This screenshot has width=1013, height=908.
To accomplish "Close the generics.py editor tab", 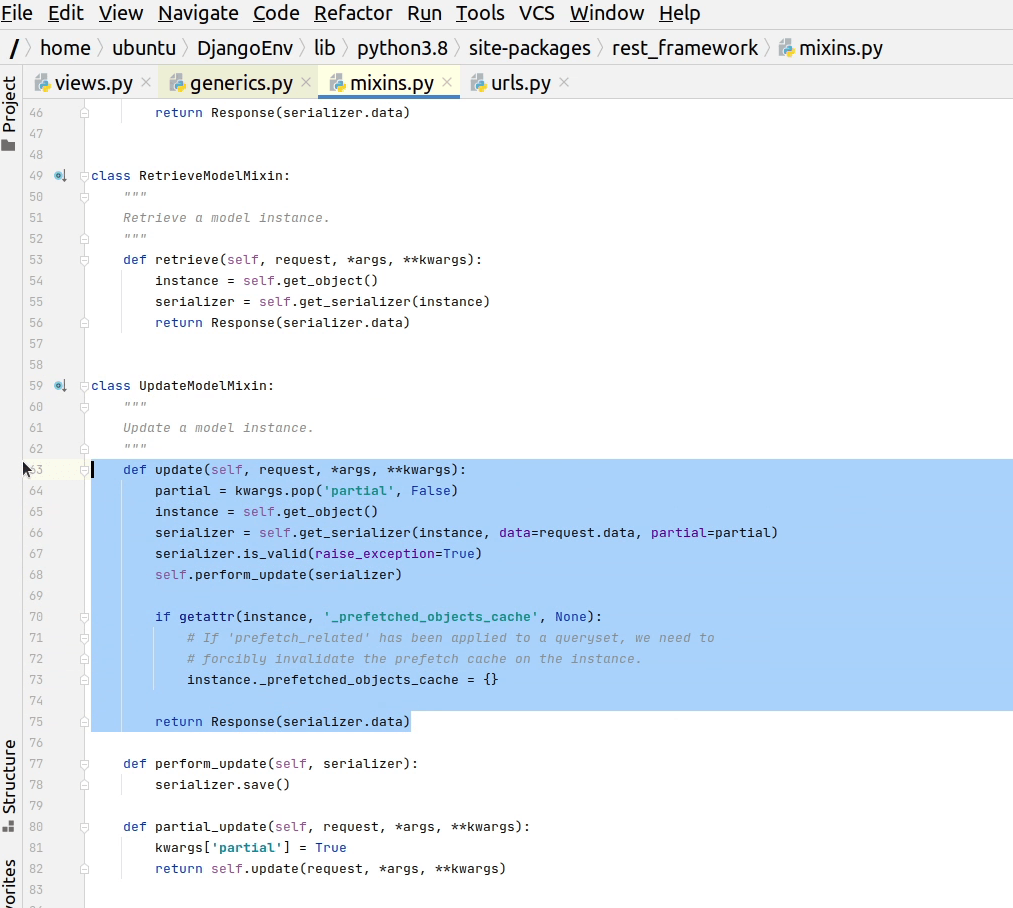I will (x=306, y=83).
